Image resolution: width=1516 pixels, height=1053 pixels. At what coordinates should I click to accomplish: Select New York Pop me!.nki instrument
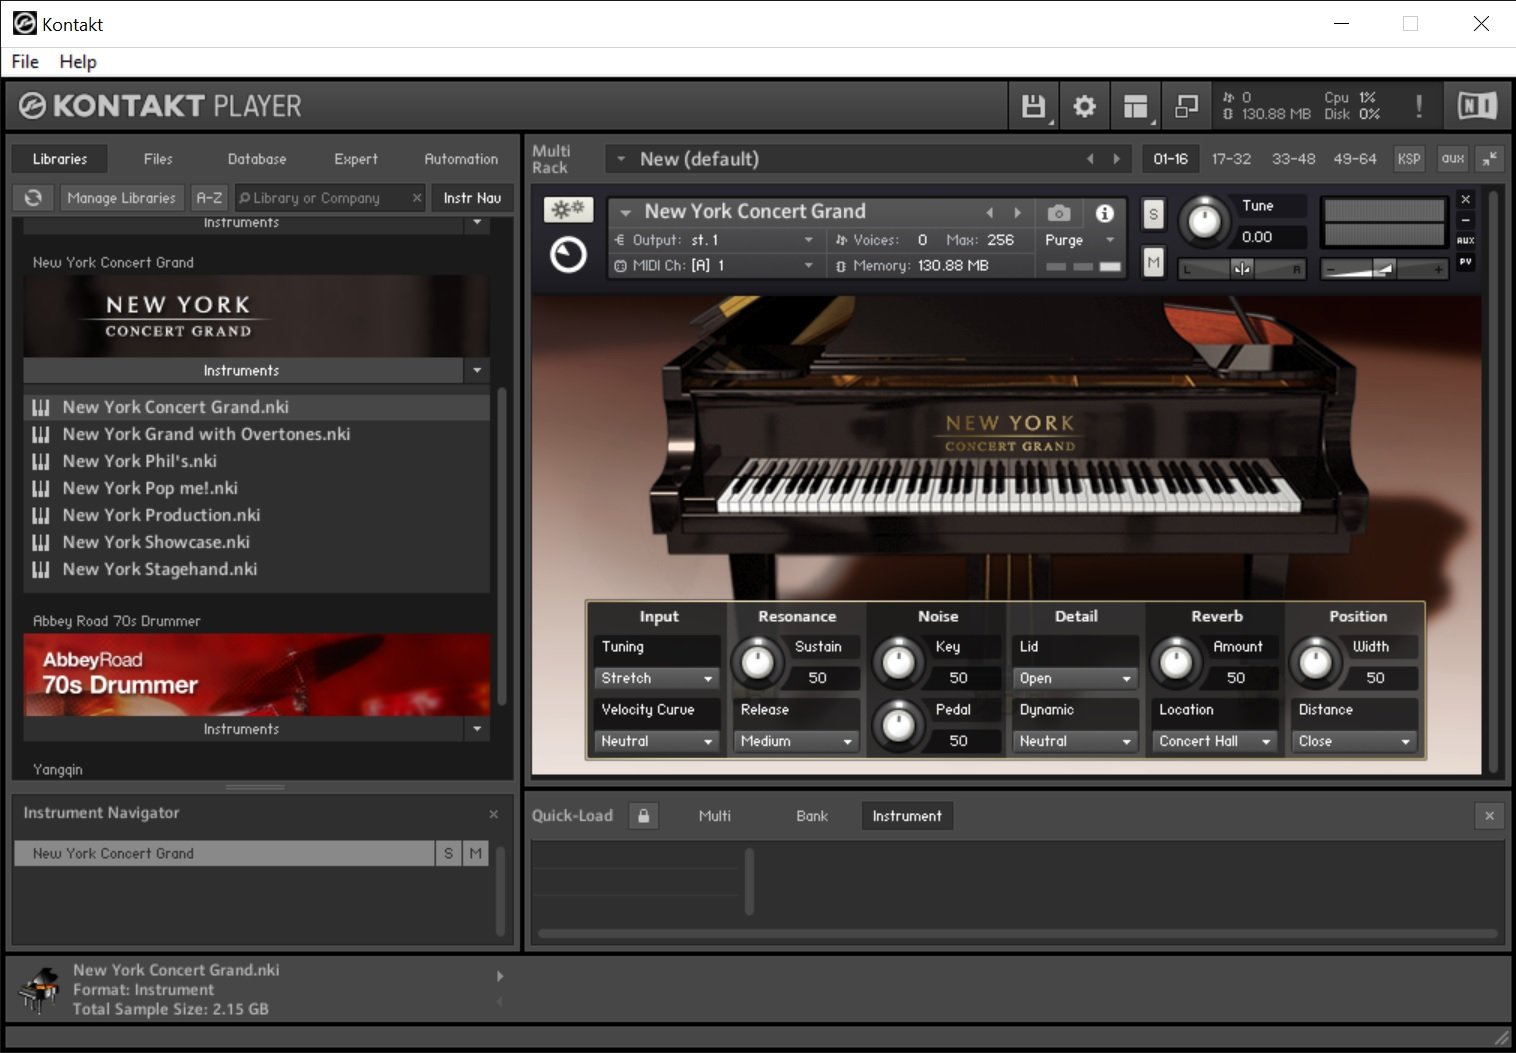pos(150,488)
